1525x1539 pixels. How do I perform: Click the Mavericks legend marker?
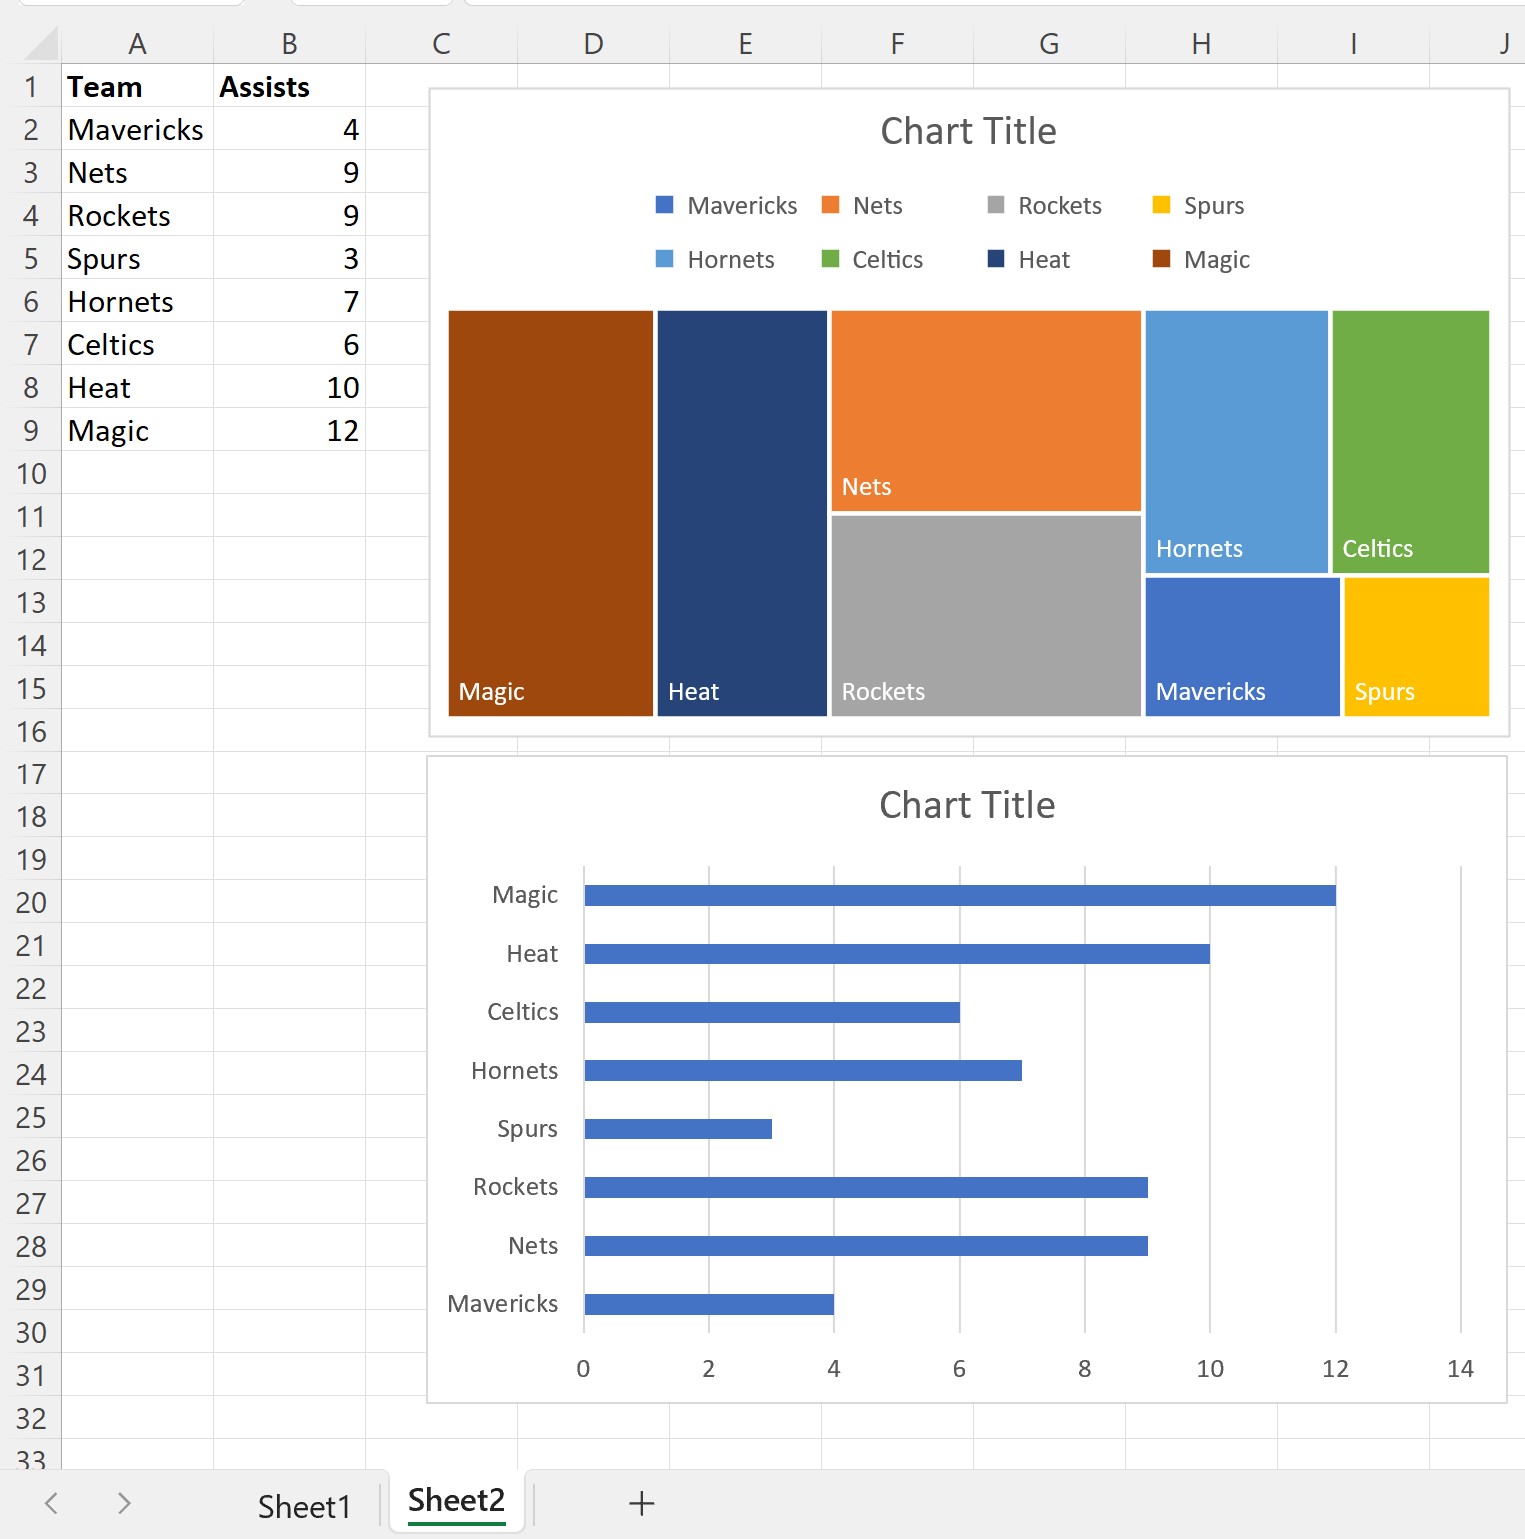click(663, 205)
